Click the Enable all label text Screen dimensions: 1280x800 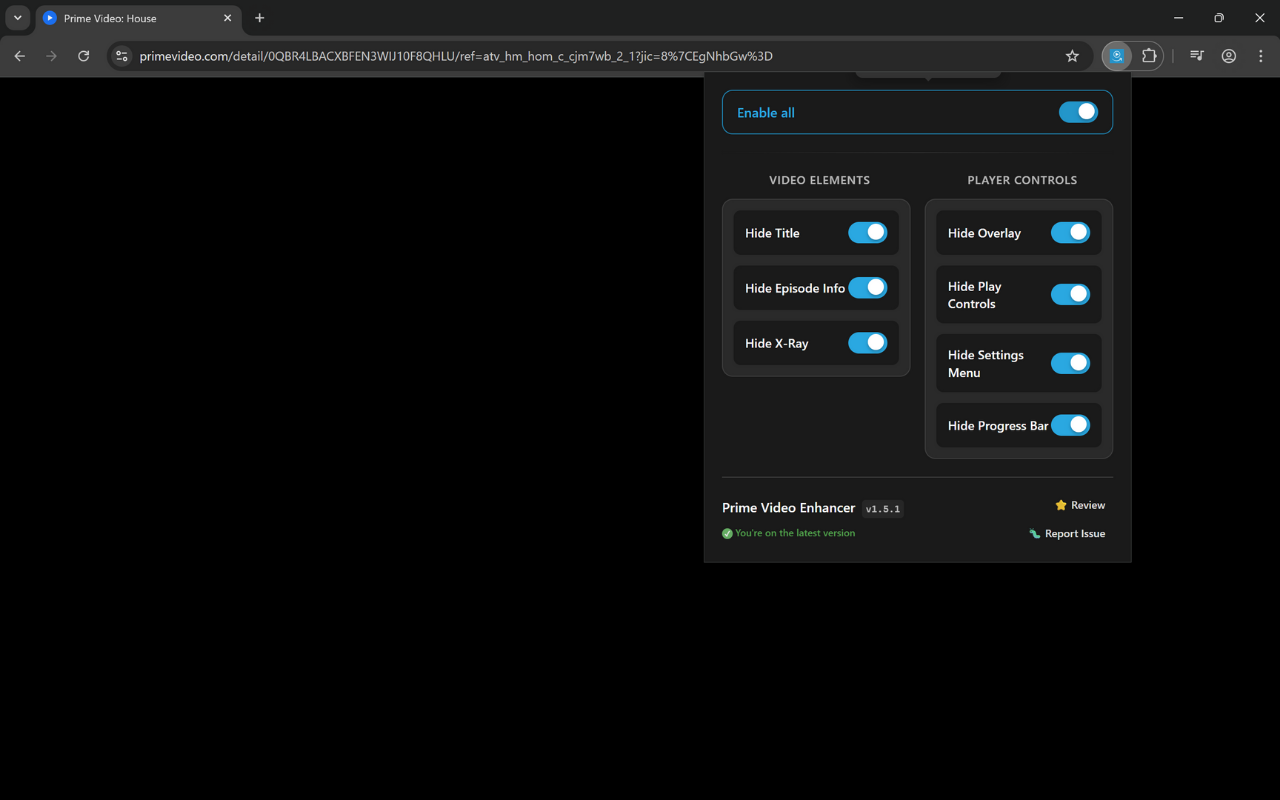tap(766, 113)
